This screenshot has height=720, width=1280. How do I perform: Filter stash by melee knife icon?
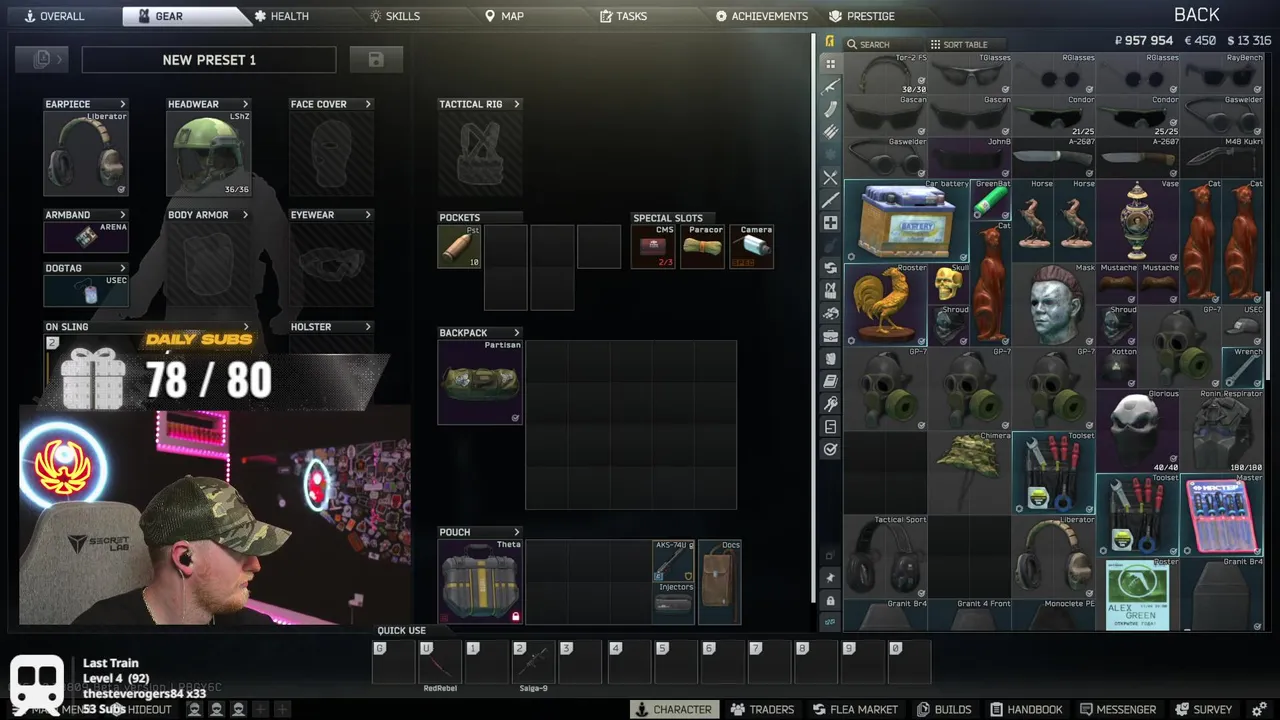pyautogui.click(x=830, y=200)
